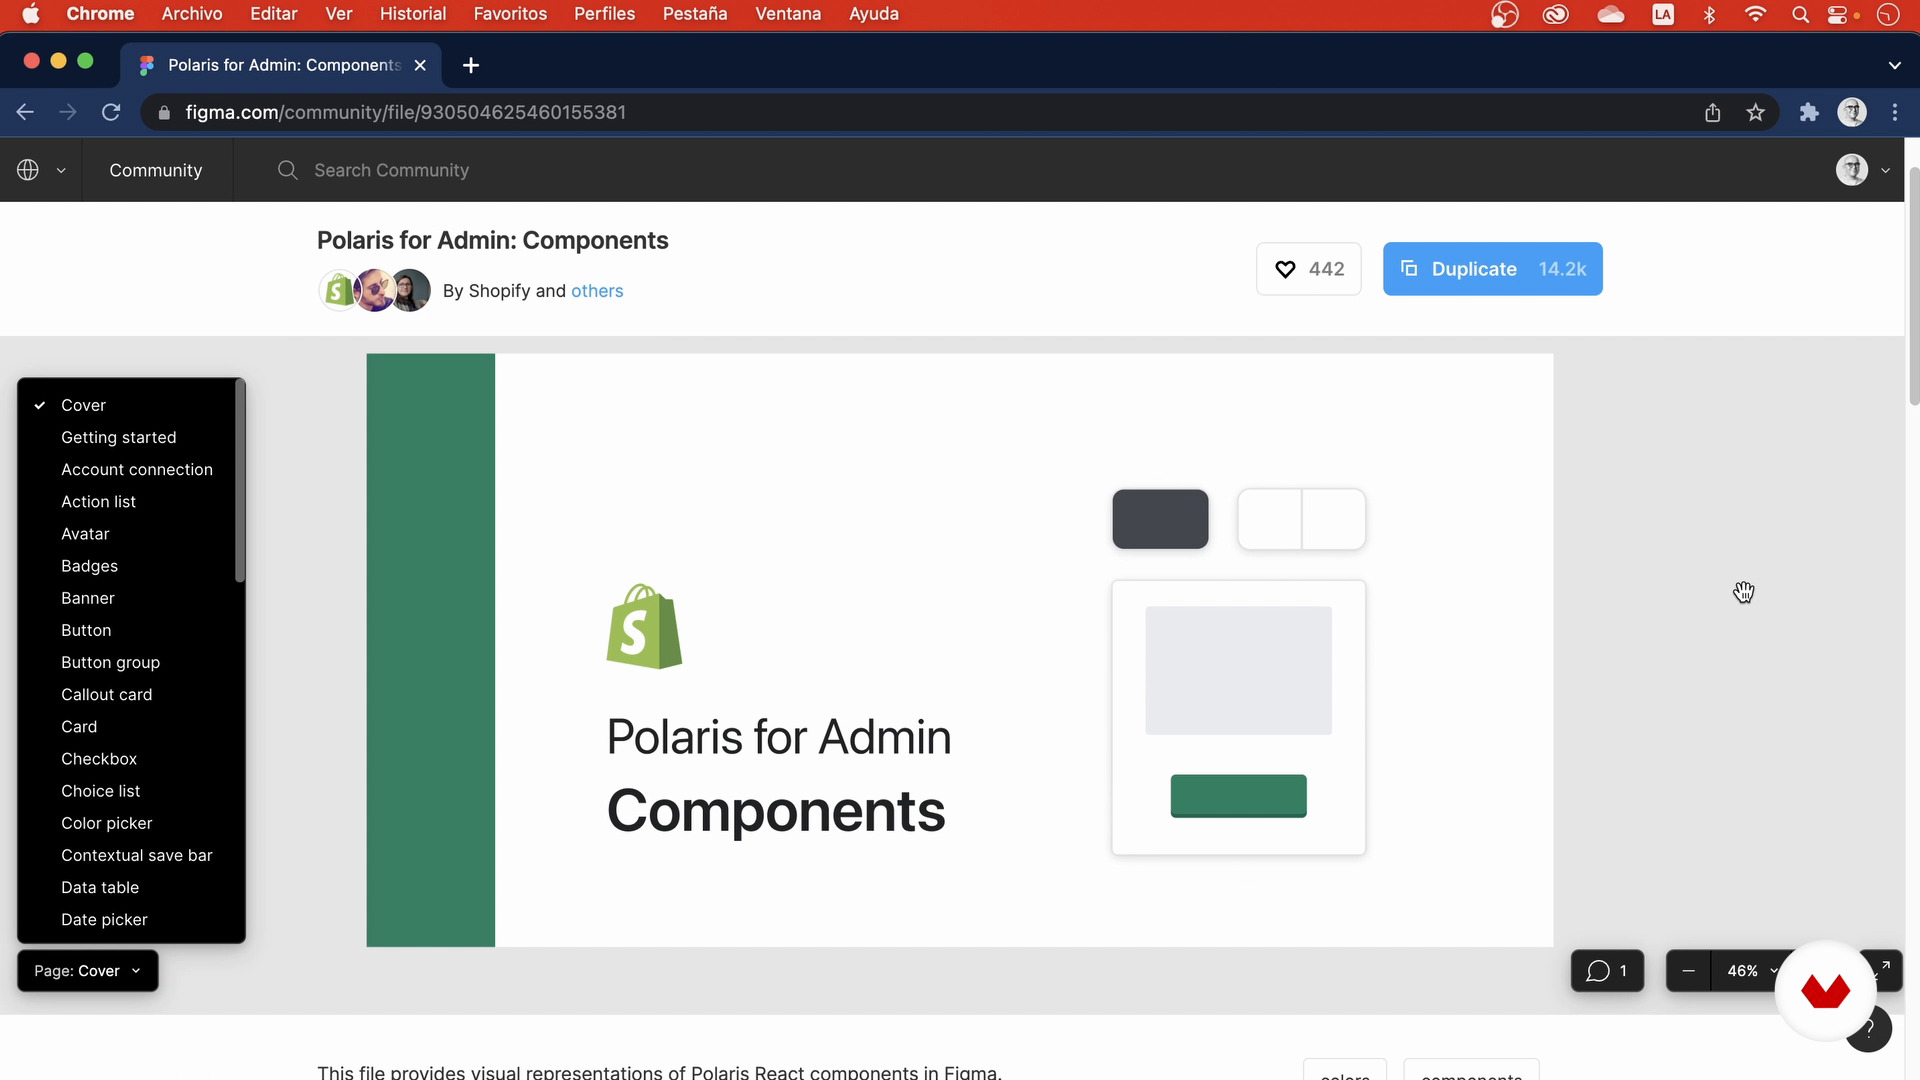This screenshot has width=1920, height=1080.
Task: Open the Historial menu
Action: coord(413,14)
